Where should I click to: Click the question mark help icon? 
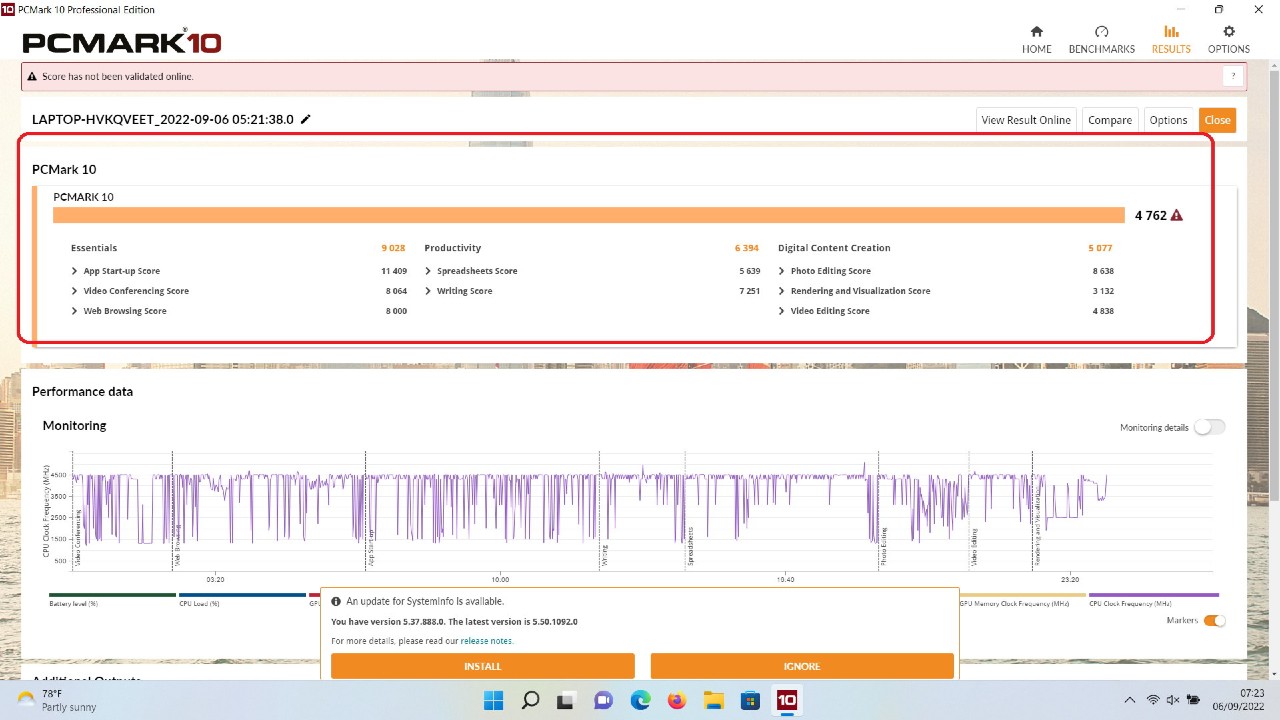pyautogui.click(x=1234, y=76)
